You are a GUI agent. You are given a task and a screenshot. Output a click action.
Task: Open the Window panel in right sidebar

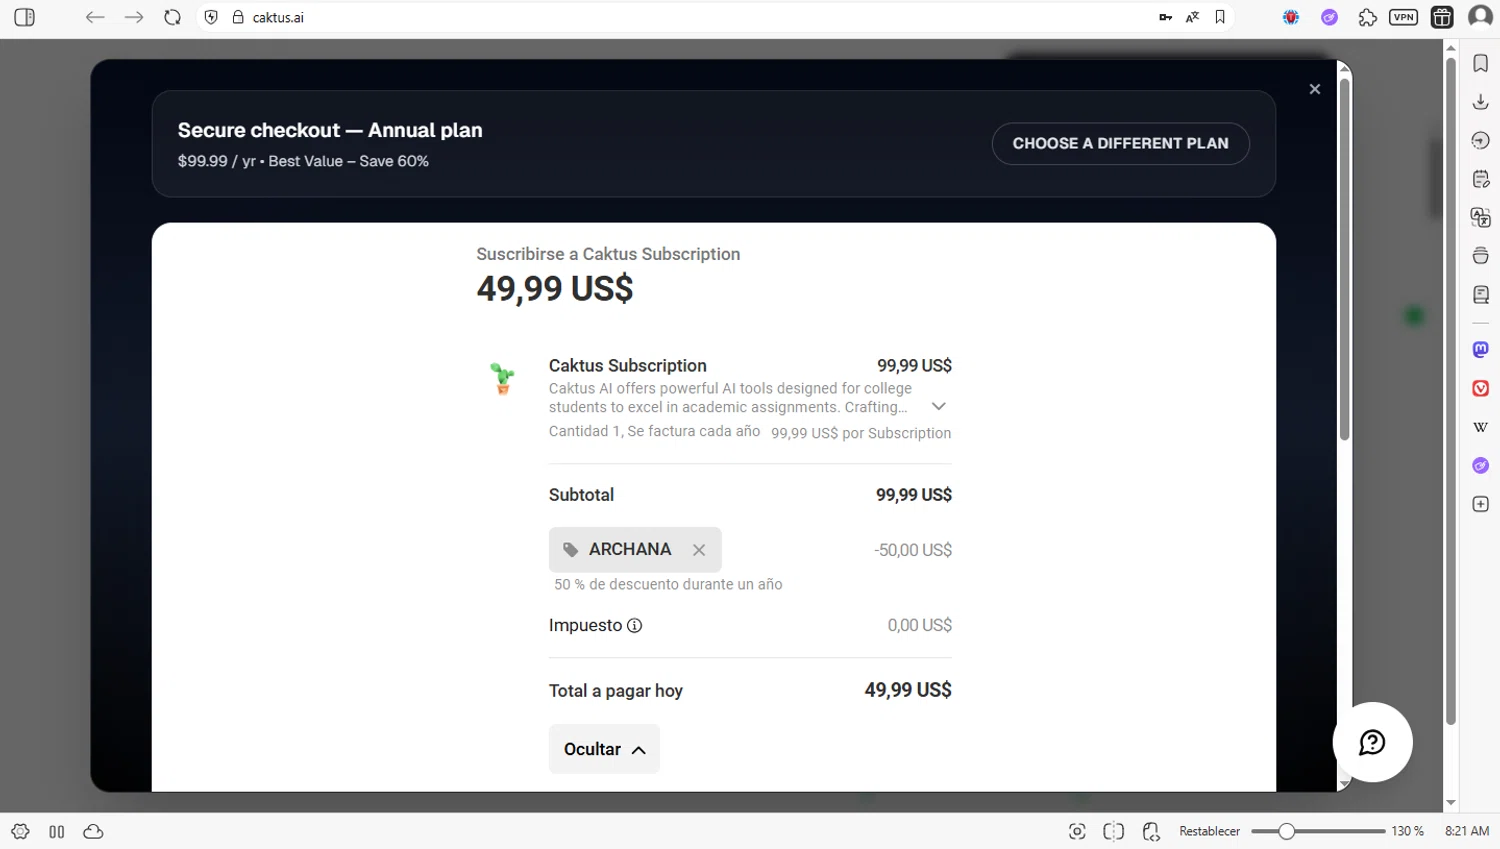(1481, 256)
